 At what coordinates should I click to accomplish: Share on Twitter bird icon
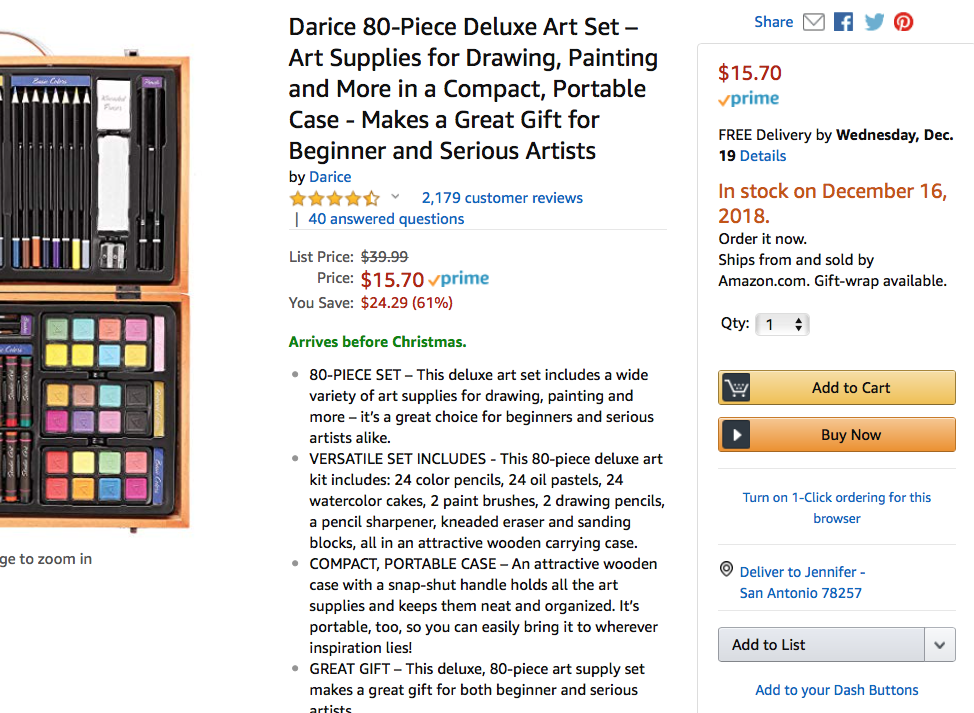(874, 22)
